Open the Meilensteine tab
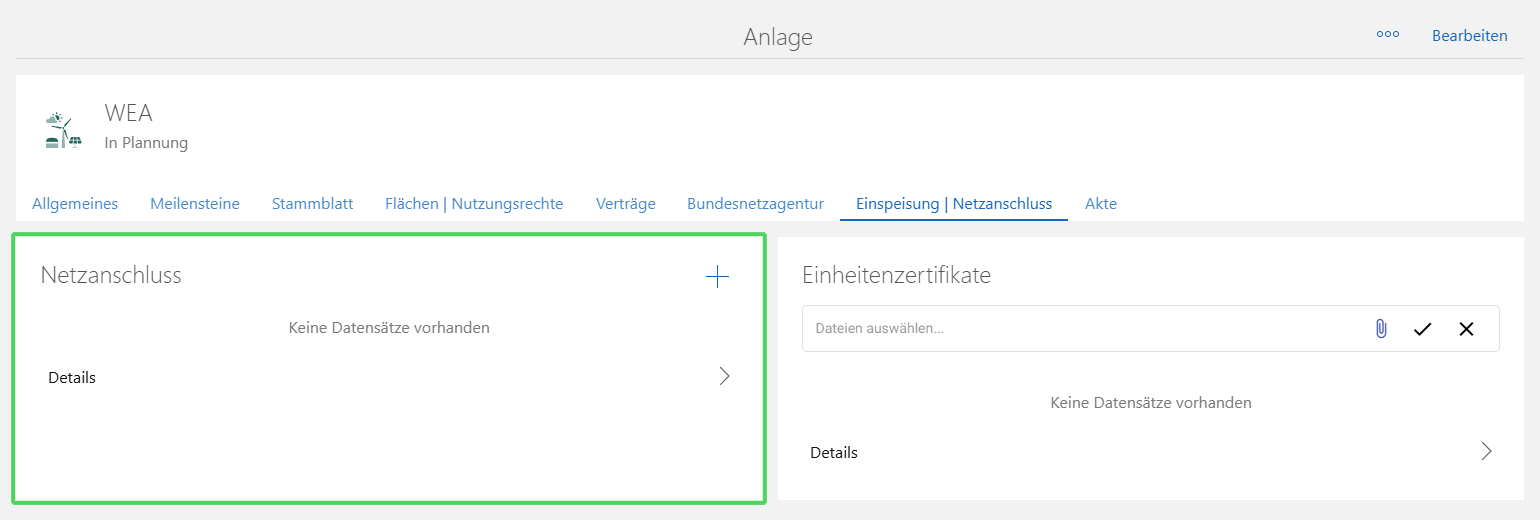Viewport: 1540px width, 520px height. coord(195,203)
